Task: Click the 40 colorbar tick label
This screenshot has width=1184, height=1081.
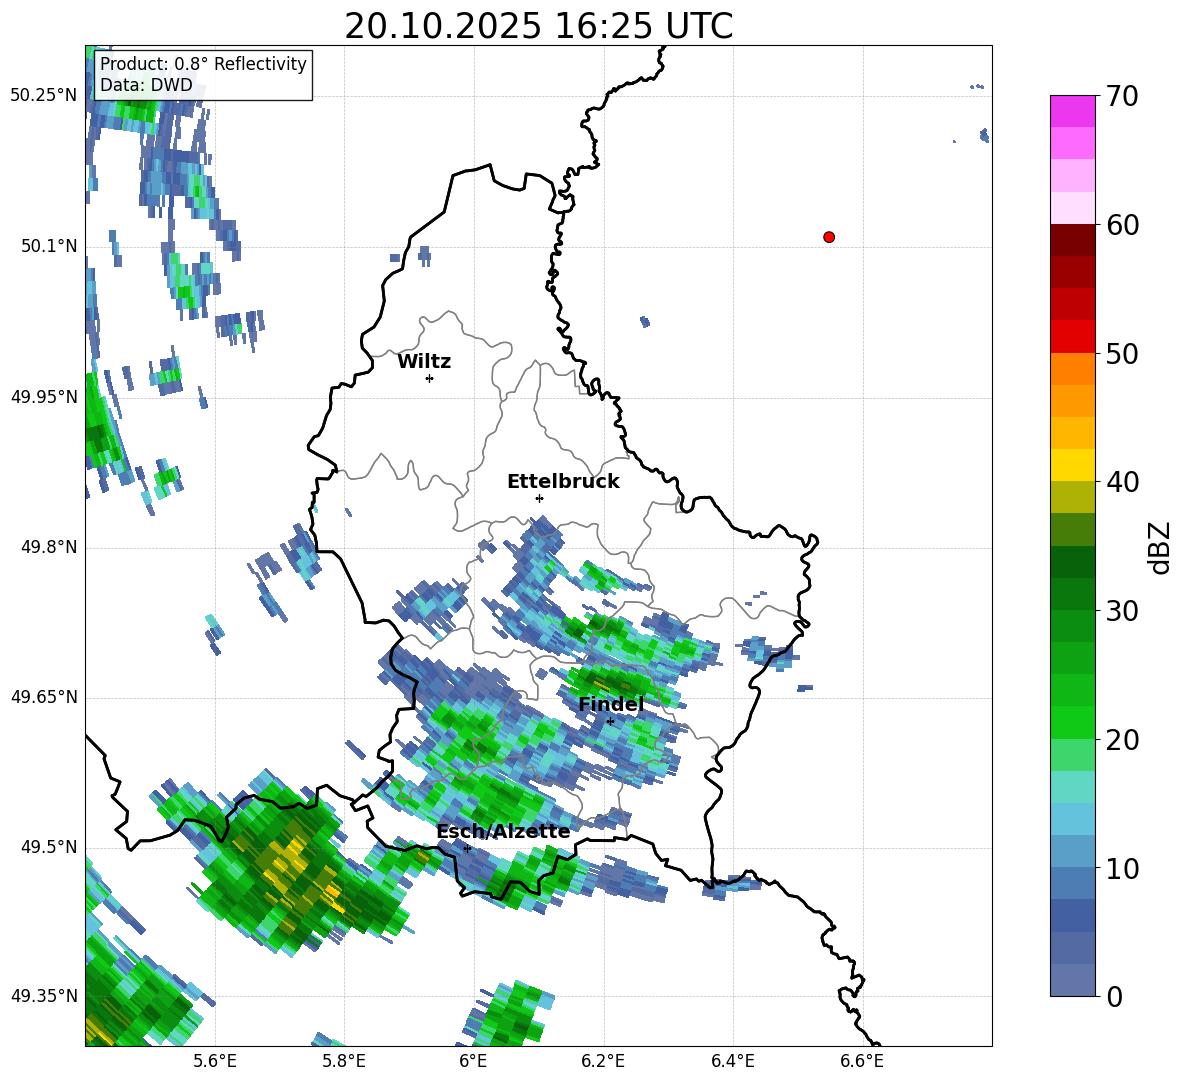Action: tap(1122, 482)
